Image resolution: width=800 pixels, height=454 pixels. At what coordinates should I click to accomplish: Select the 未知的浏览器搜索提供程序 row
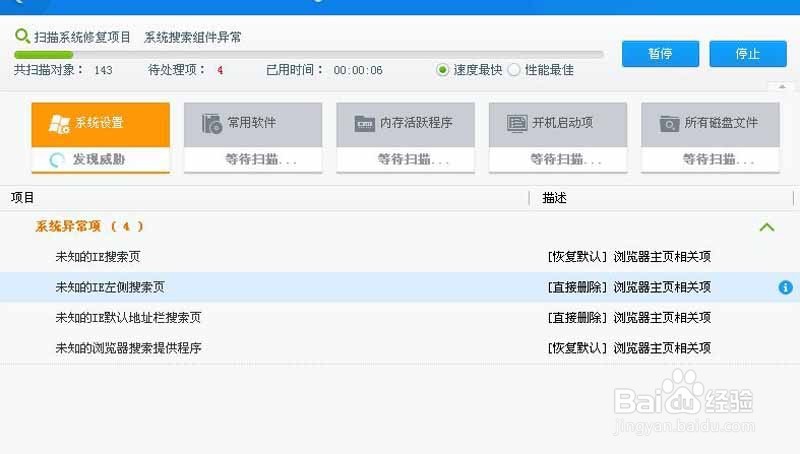(x=400, y=348)
